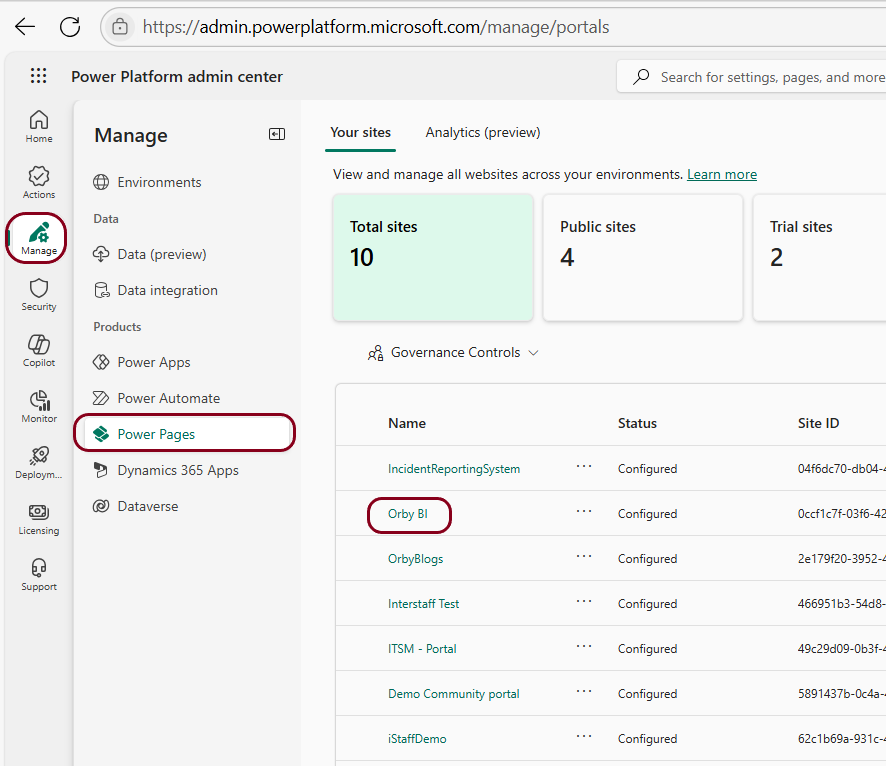Open Copilot in left rail
This screenshot has width=886, height=766.
(x=38, y=350)
